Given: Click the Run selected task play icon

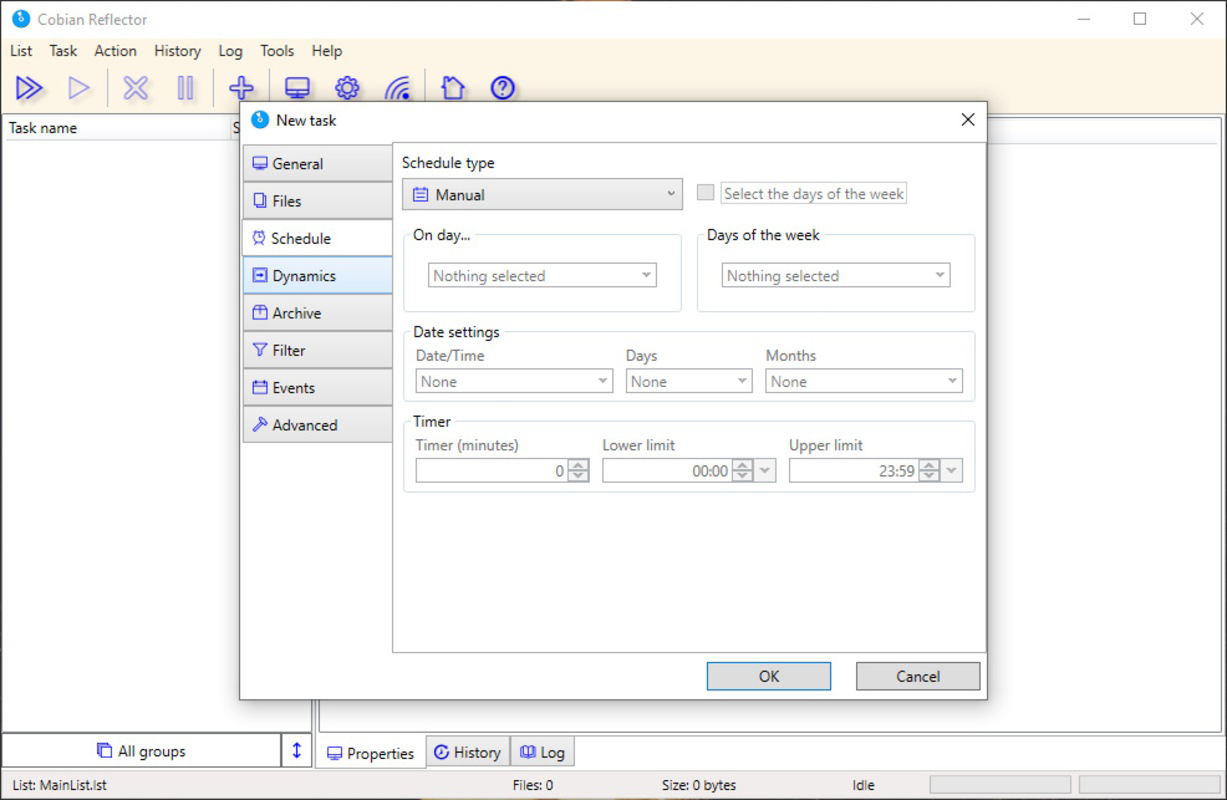Looking at the screenshot, I should point(78,88).
